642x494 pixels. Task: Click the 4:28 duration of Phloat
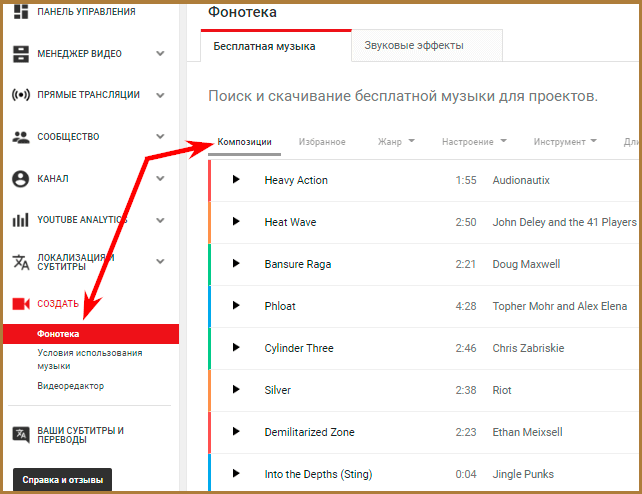coord(466,306)
